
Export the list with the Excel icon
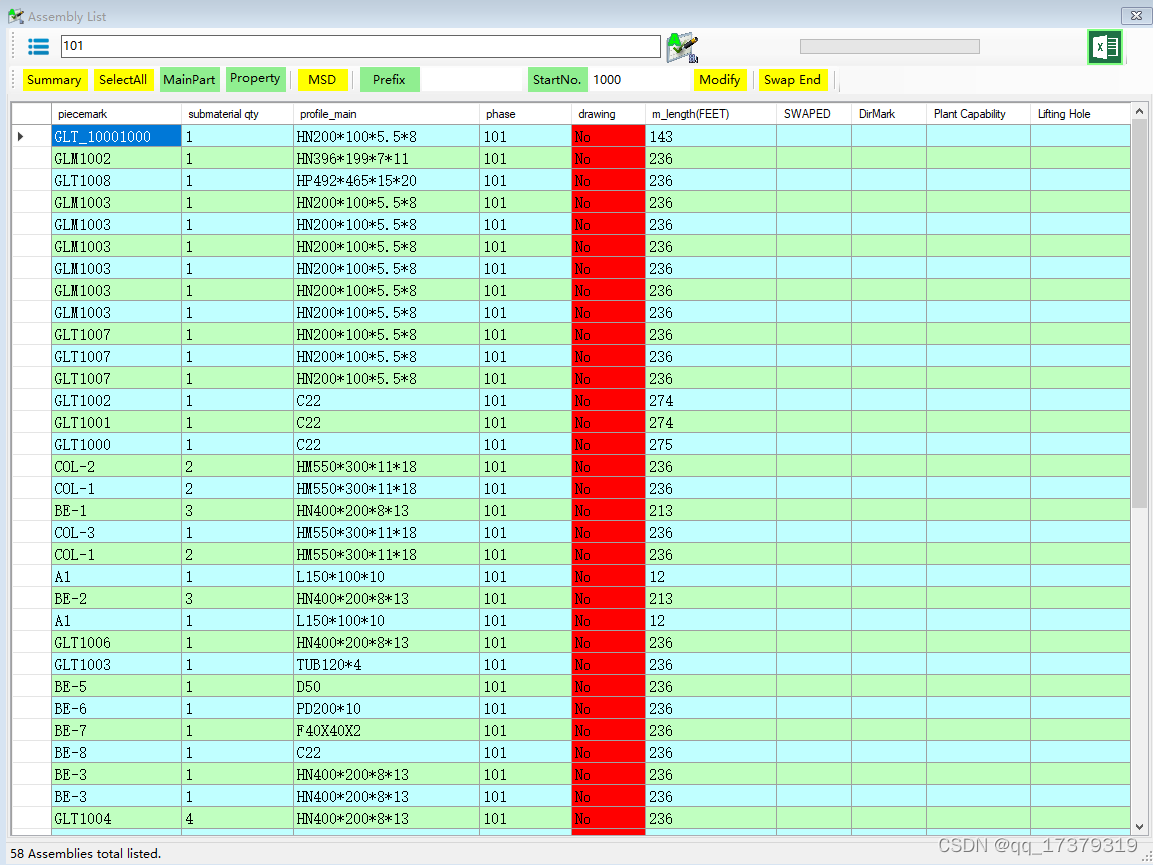pos(1104,47)
